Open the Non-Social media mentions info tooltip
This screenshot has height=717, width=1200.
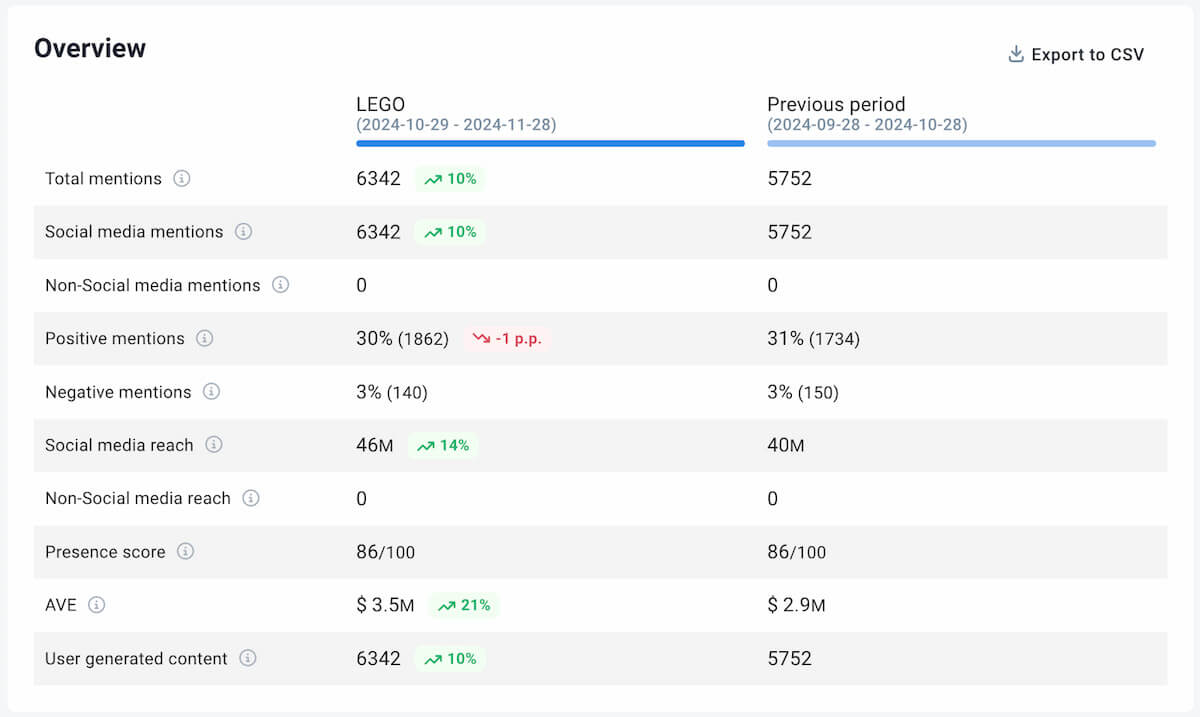tap(280, 285)
